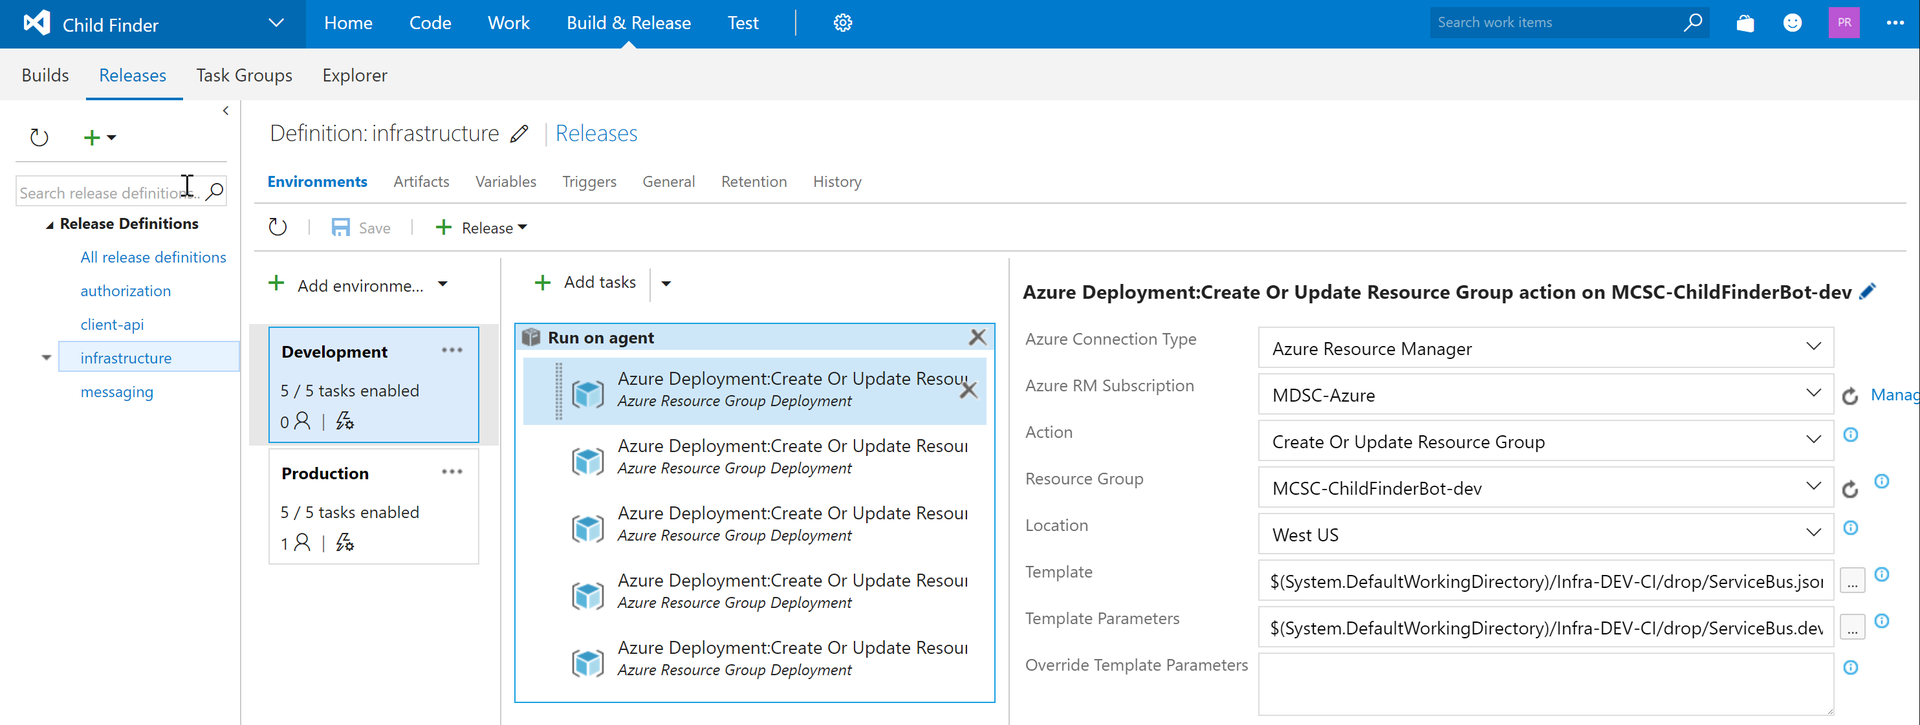Click the pencil icon beside definition name

519,134
